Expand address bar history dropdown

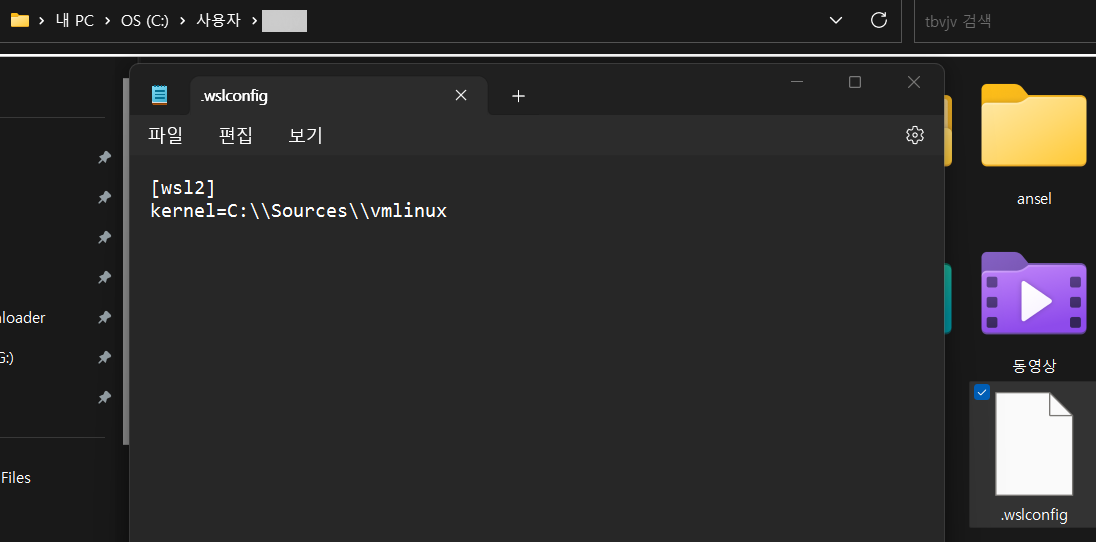click(x=836, y=20)
